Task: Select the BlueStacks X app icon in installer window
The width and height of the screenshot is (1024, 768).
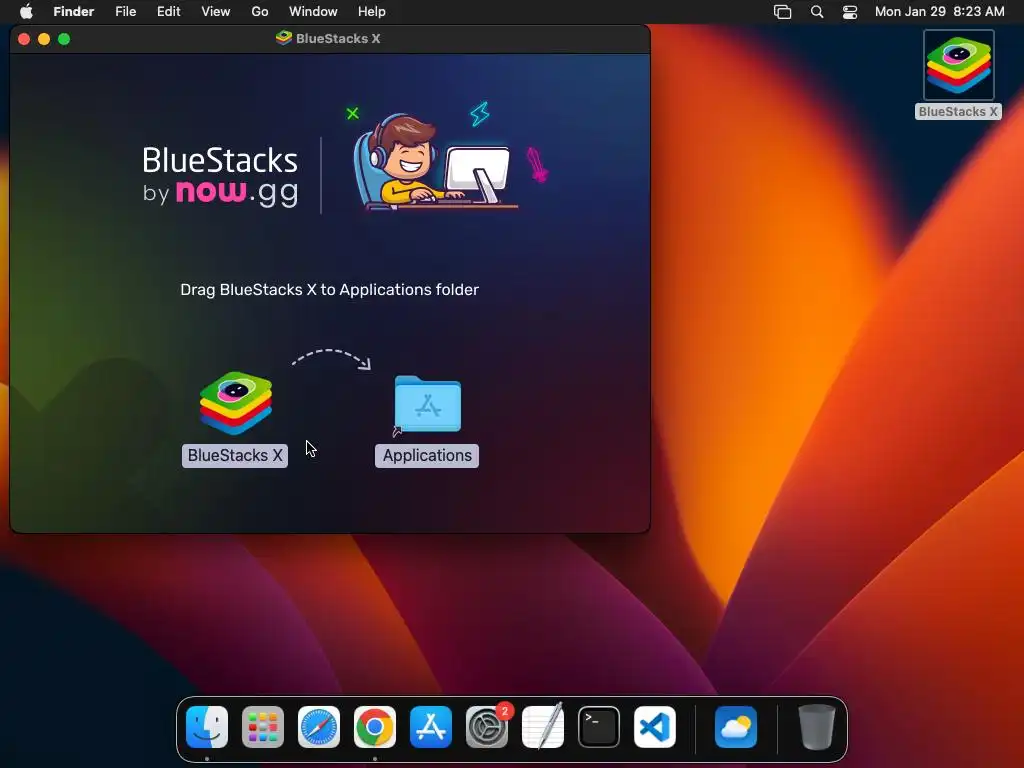Action: [236, 403]
